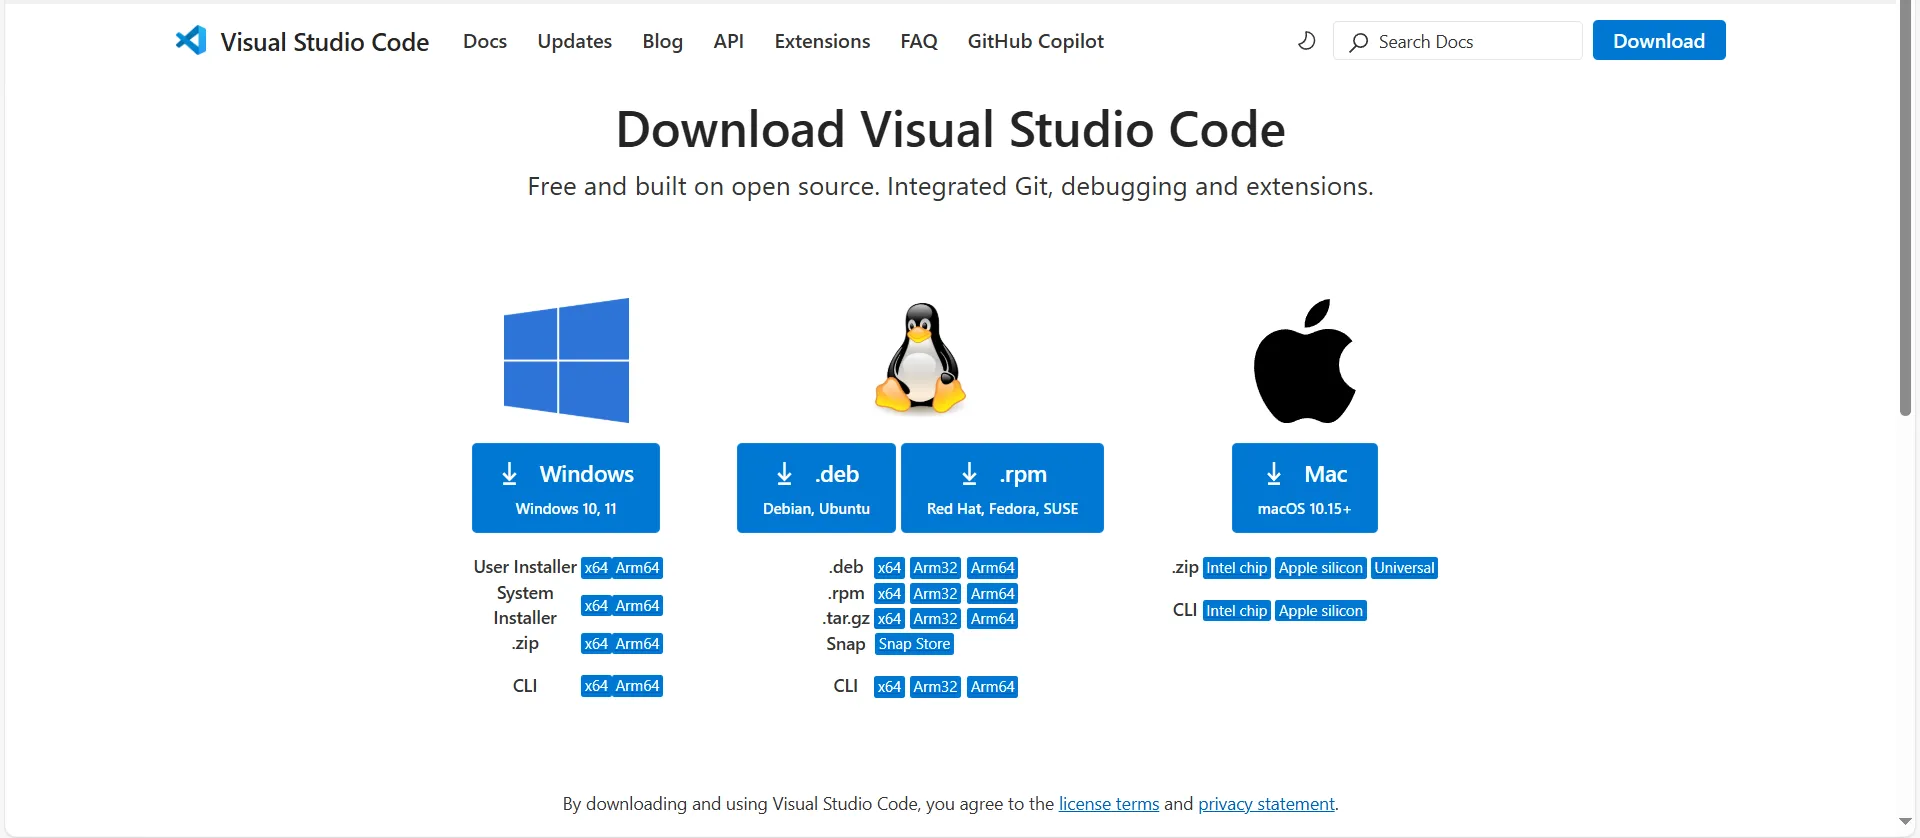Download the Mac macOS 10.15+ build

1304,488
